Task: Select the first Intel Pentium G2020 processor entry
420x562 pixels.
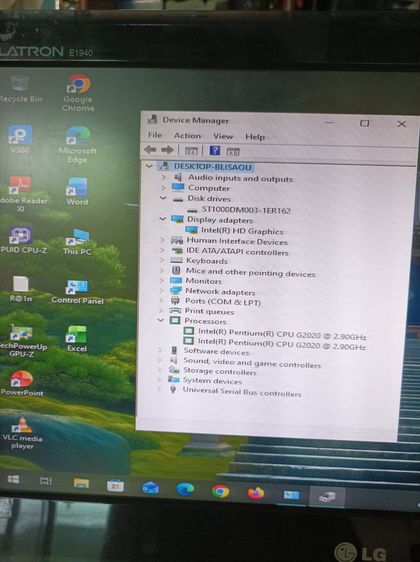Action: [282, 334]
